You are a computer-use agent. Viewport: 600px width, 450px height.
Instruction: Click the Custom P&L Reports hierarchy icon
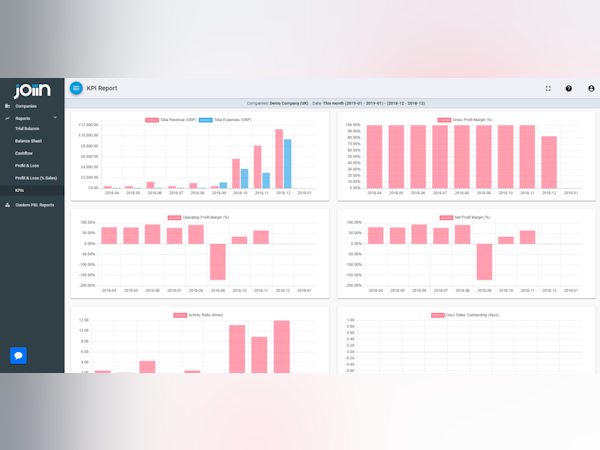tap(7, 205)
